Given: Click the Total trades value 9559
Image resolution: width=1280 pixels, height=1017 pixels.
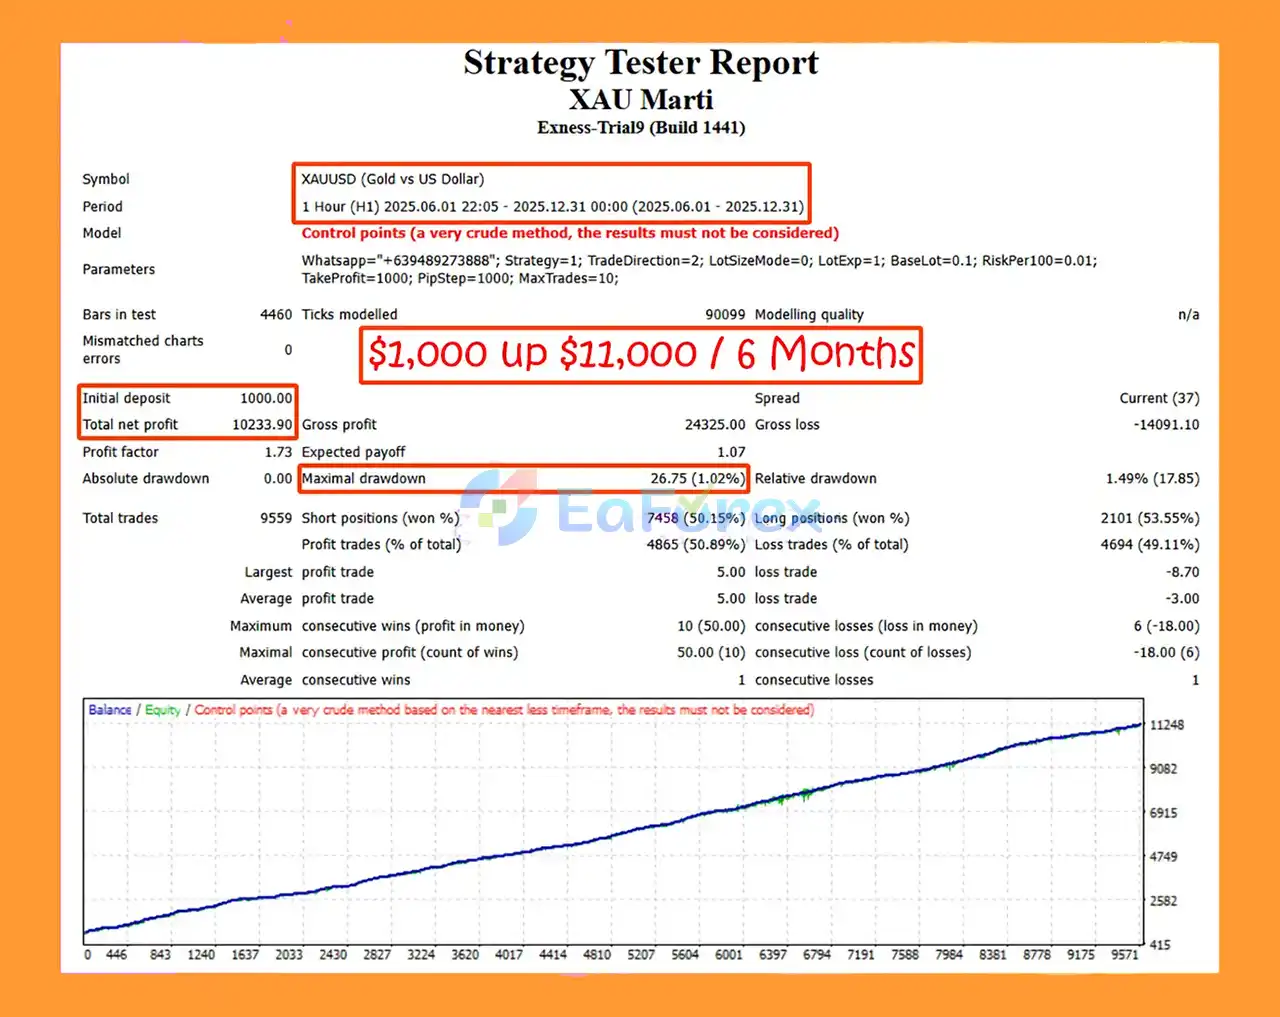Looking at the screenshot, I should point(276,518).
